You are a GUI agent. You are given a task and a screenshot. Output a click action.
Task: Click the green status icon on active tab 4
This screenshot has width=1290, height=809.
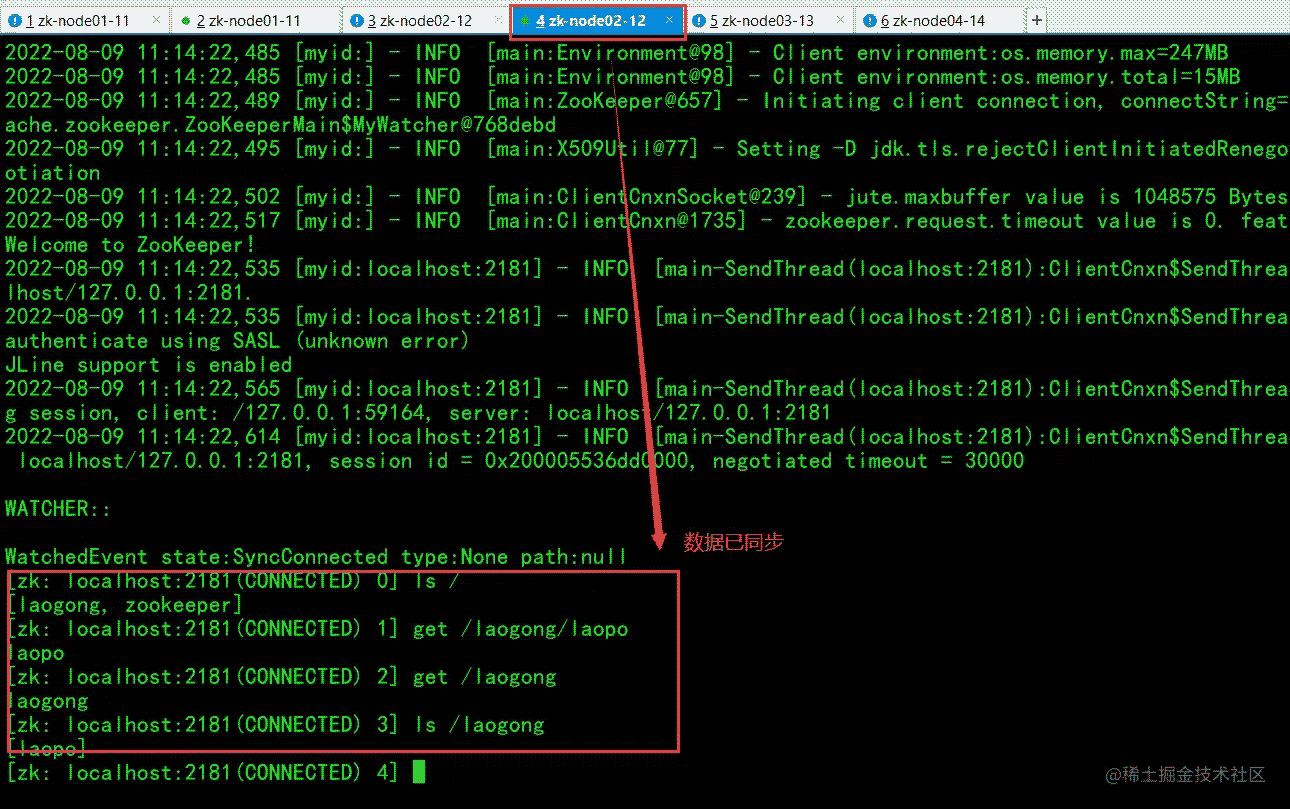click(525, 20)
